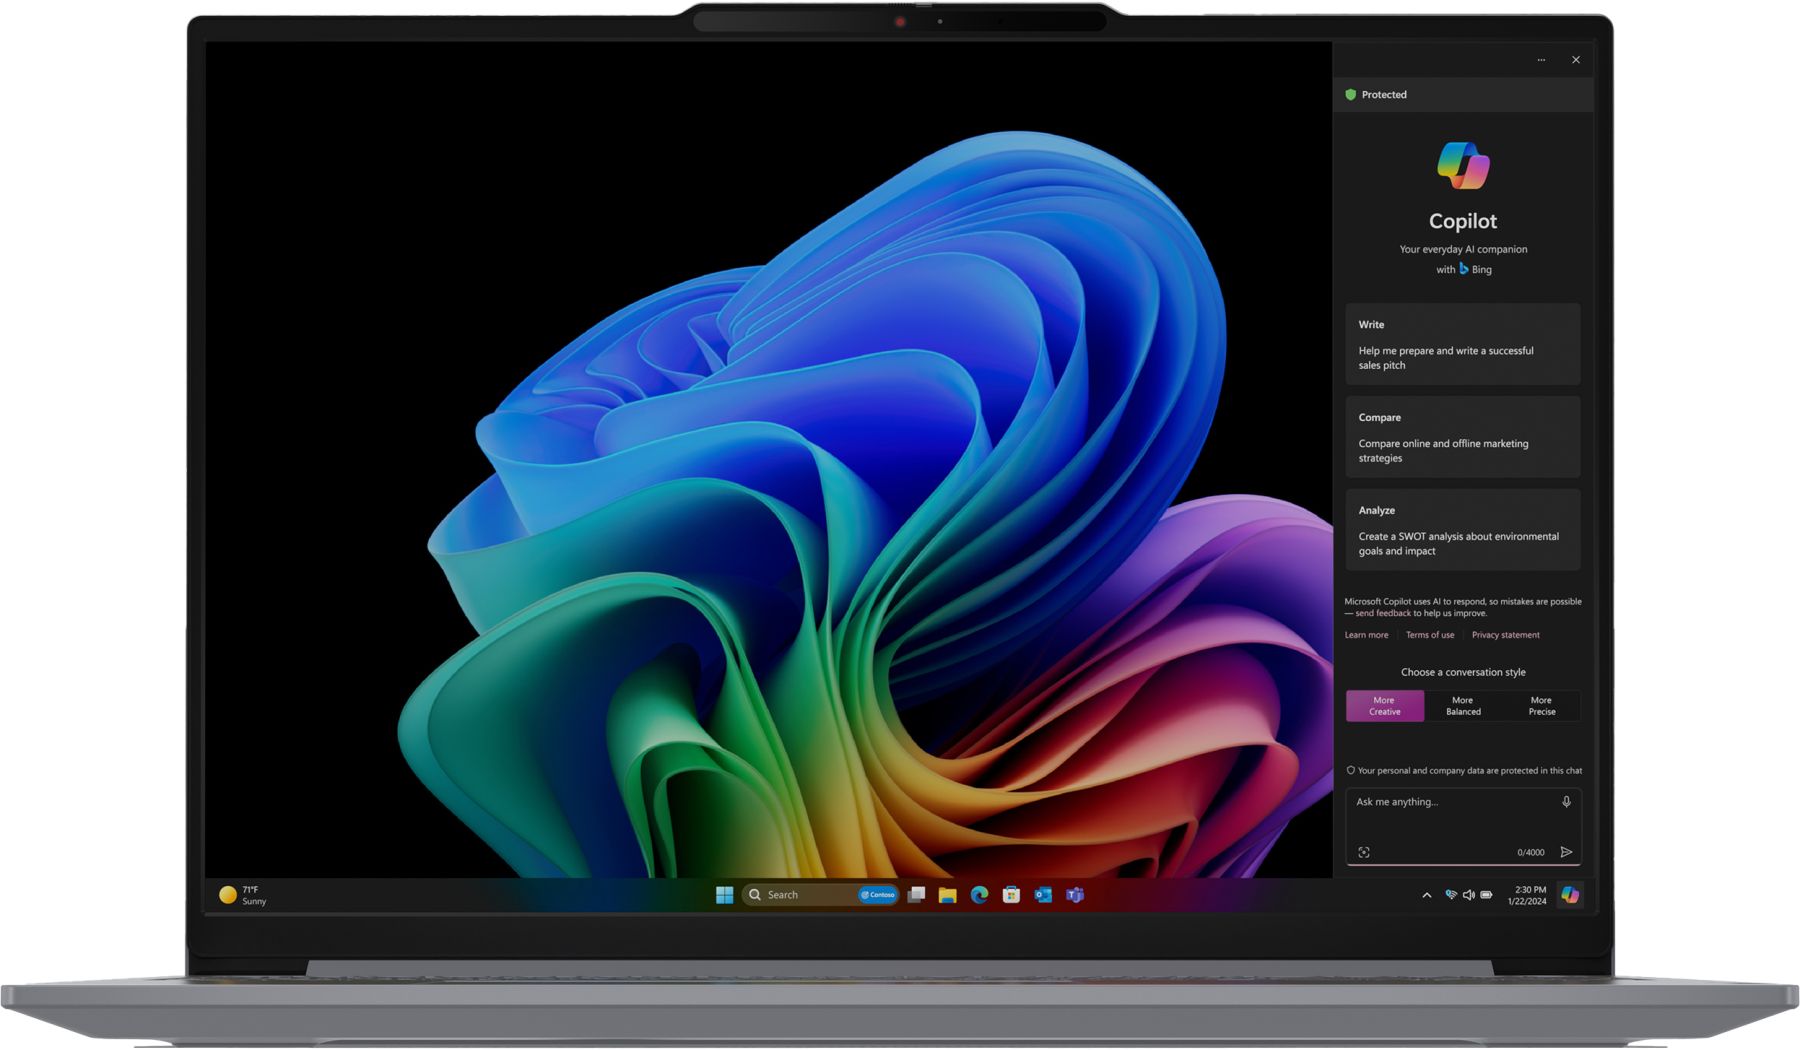The width and height of the screenshot is (1800, 1050).
Task: Choose More Precise conversation style
Action: point(1541,706)
